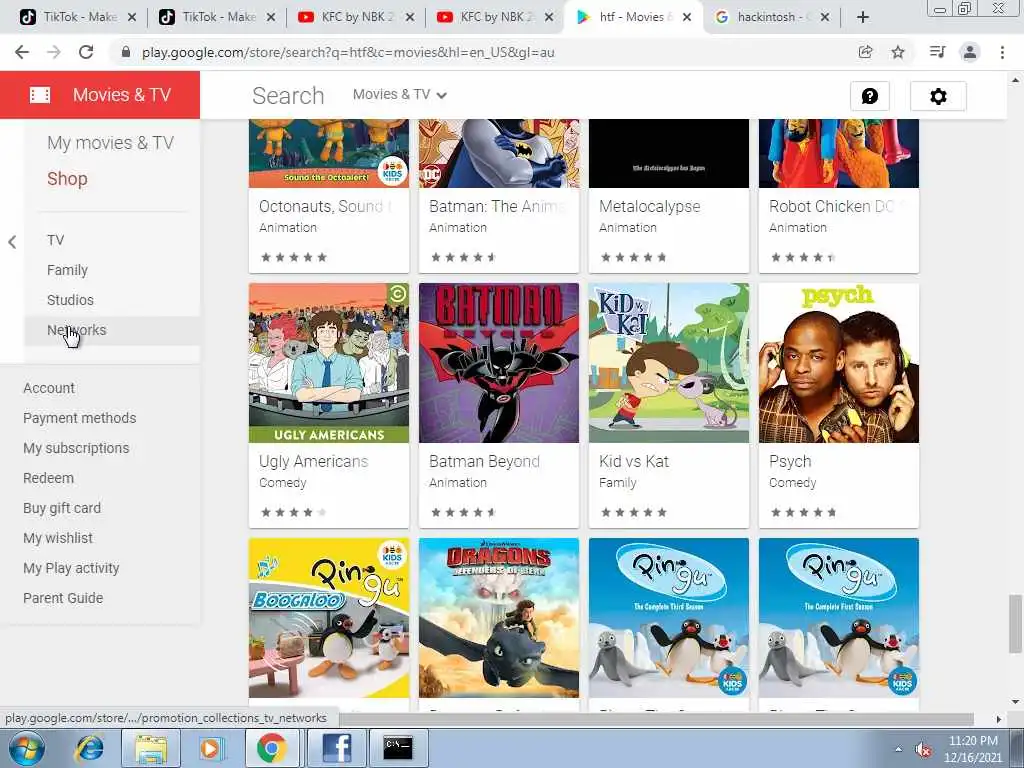1024x768 pixels.
Task: Click the browser forward arrow
Action: [x=54, y=52]
